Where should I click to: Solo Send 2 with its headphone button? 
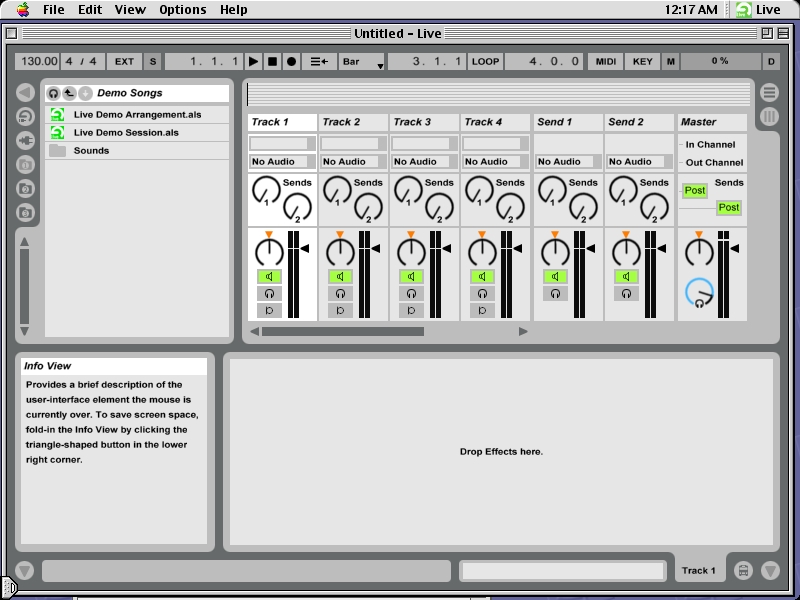626,293
